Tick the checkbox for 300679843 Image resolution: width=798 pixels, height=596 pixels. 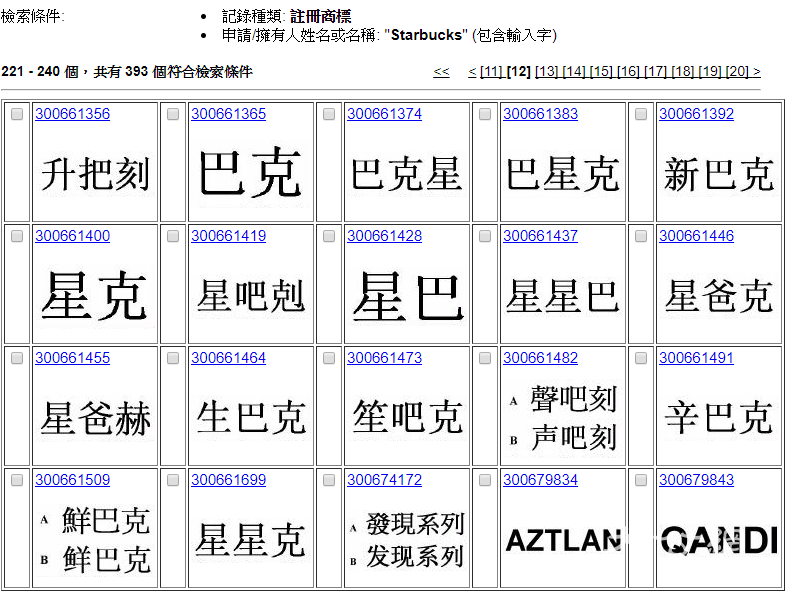(641, 480)
